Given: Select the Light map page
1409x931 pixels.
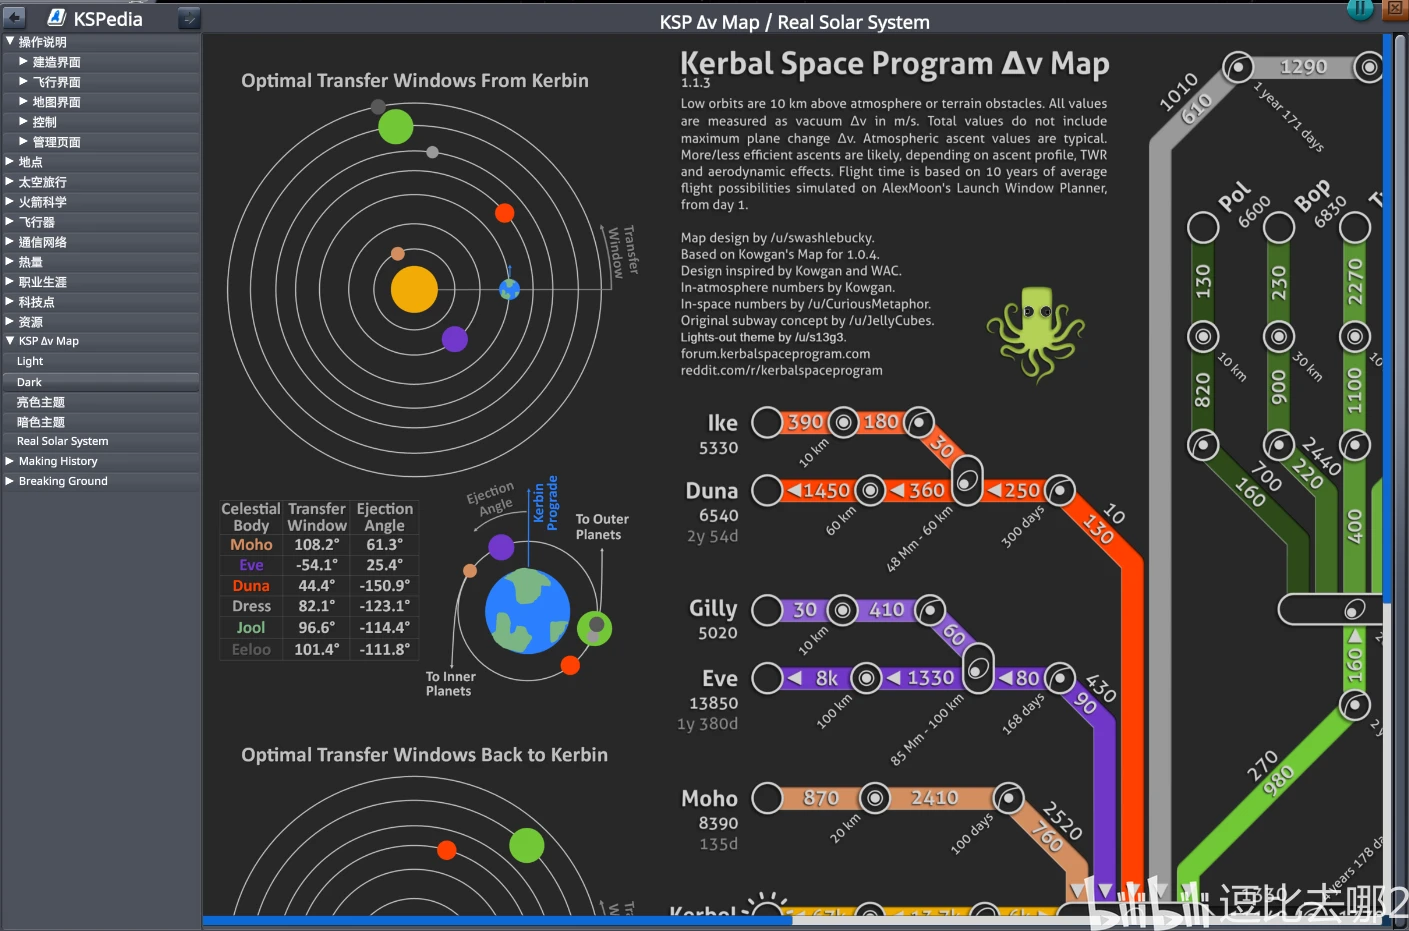Looking at the screenshot, I should (x=101, y=361).
